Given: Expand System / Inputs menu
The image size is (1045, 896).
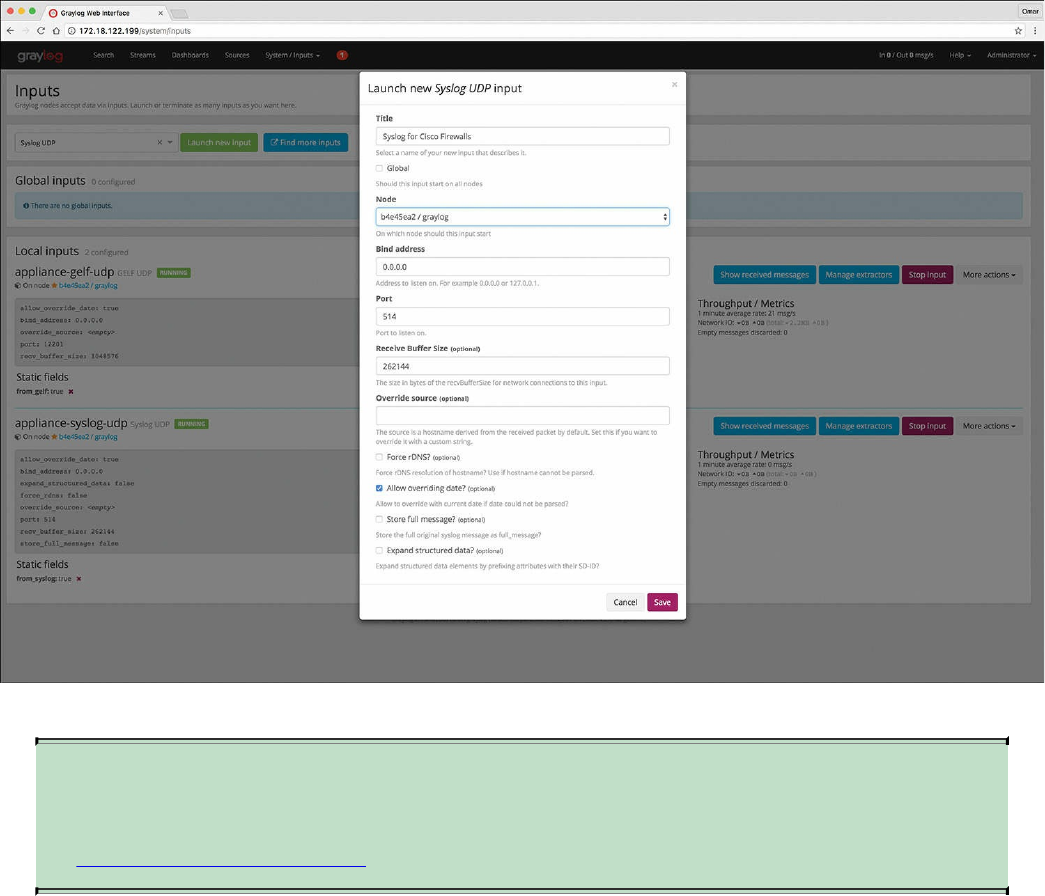Looking at the screenshot, I should [x=293, y=55].
